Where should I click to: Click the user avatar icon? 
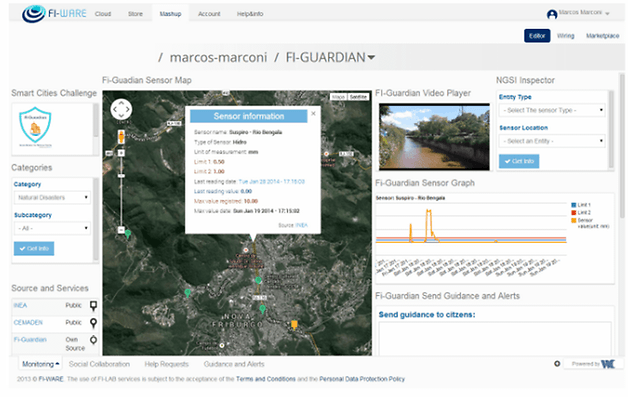point(552,14)
